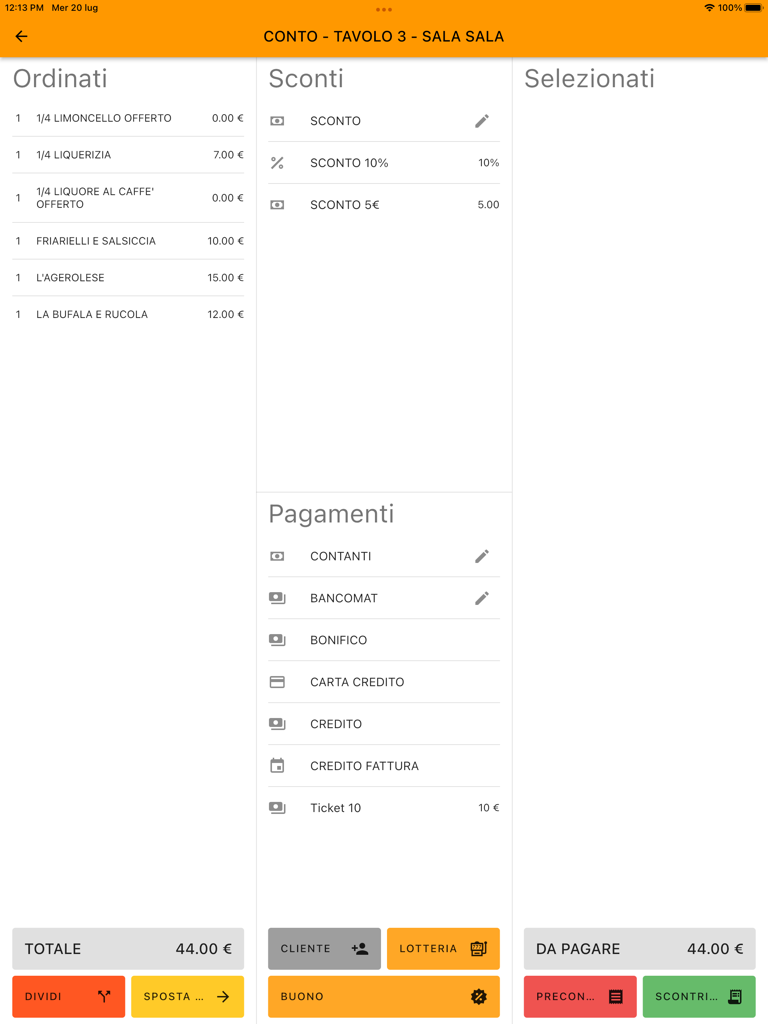
Task: Click the CARTA CREDITO card icon
Action: (x=278, y=682)
